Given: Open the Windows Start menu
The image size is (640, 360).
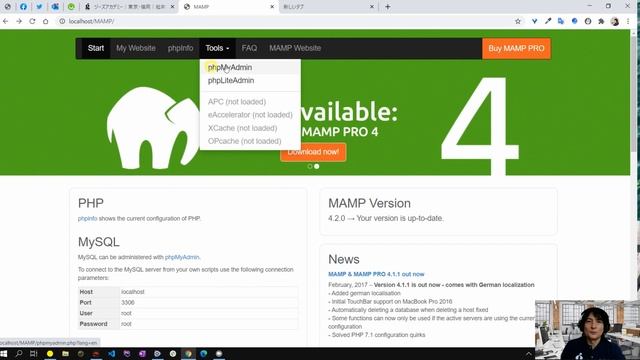Looking at the screenshot, I should coord(4,353).
